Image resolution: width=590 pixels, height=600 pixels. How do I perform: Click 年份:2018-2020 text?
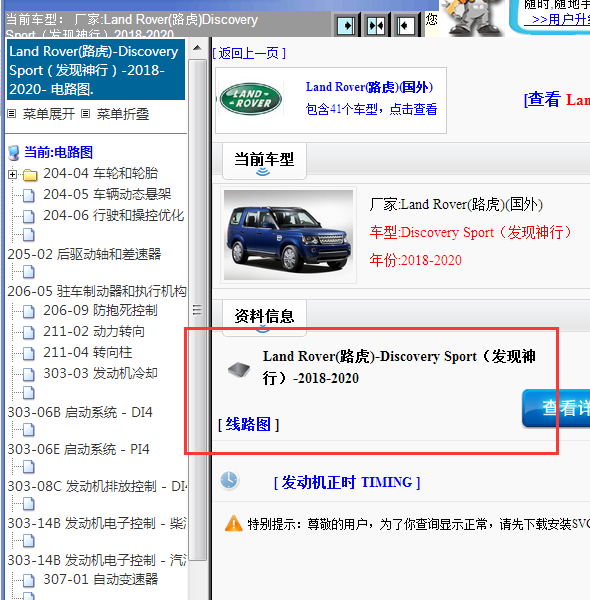pyautogui.click(x=416, y=261)
